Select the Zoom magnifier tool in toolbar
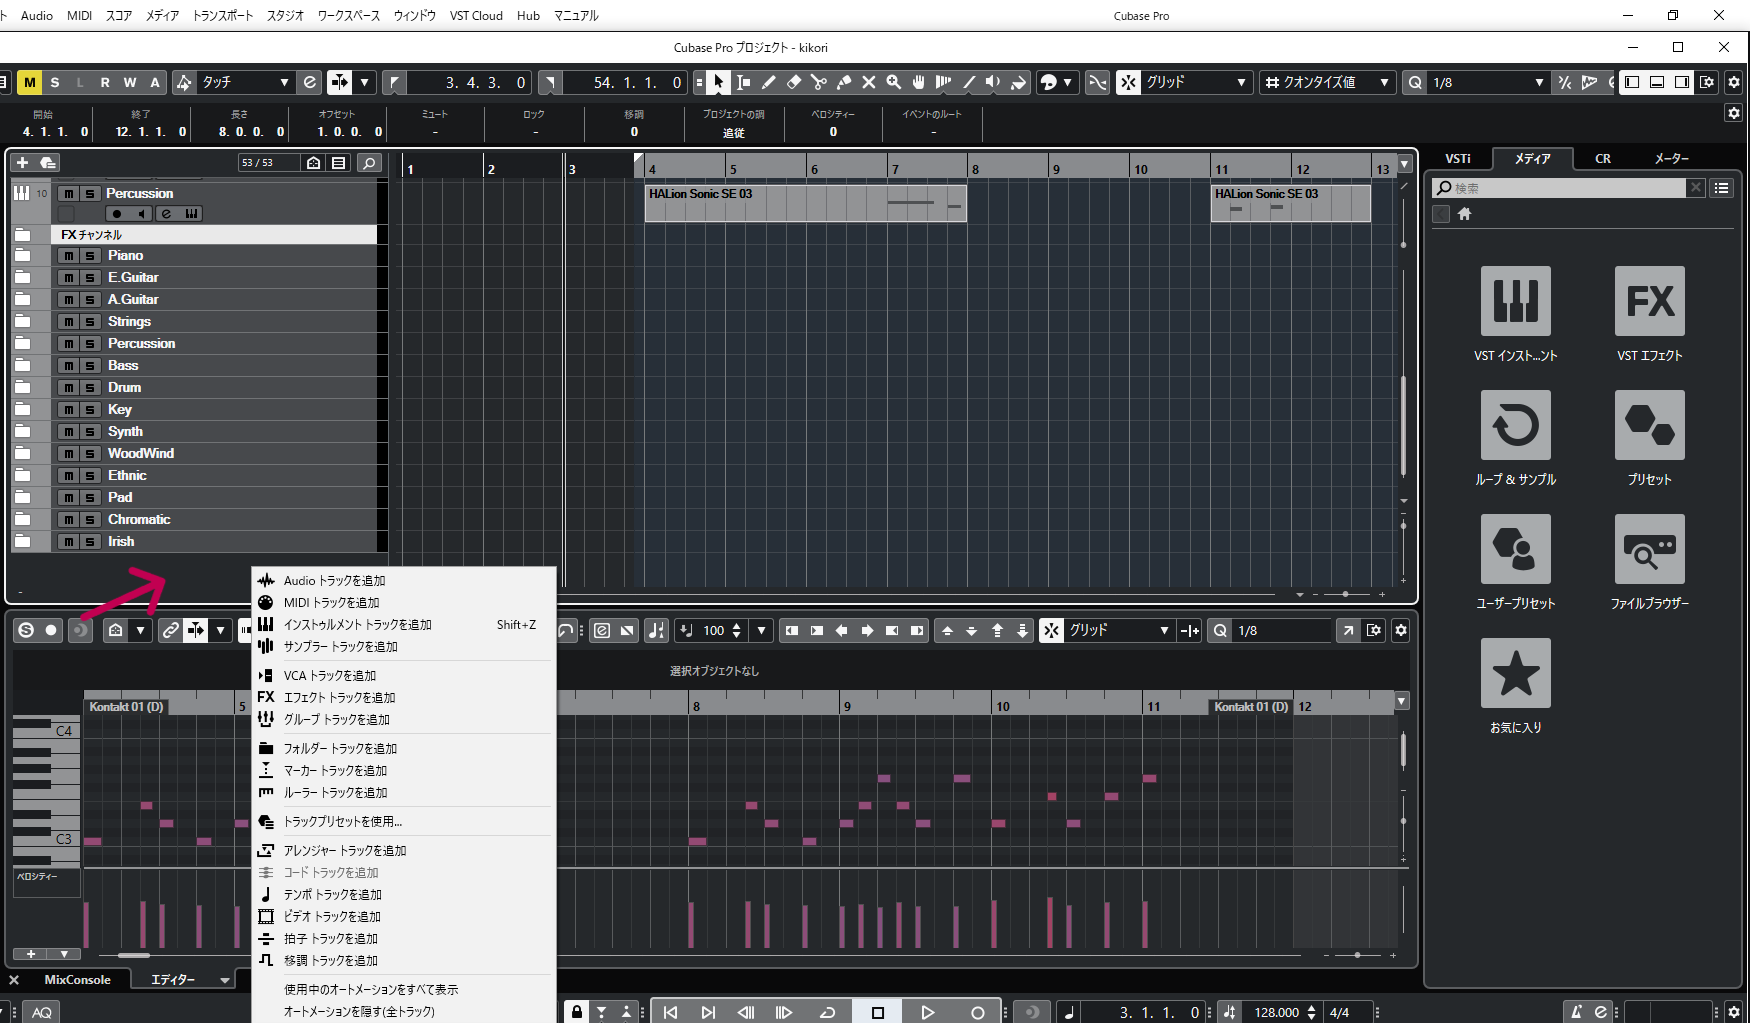The image size is (1750, 1023). point(894,82)
